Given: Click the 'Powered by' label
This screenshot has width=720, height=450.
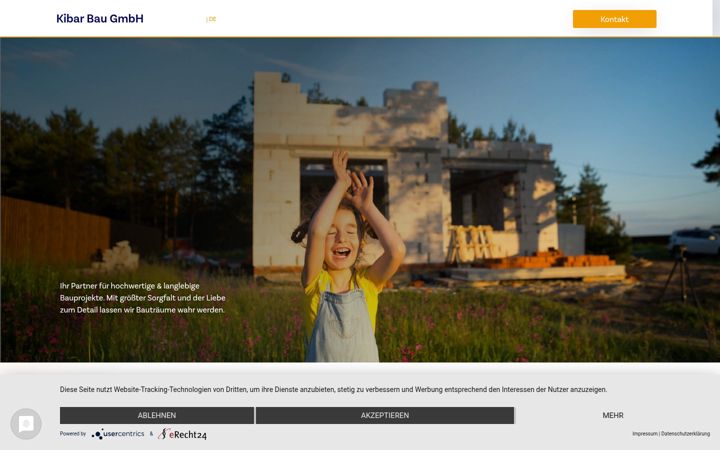Looking at the screenshot, I should (x=73, y=434).
